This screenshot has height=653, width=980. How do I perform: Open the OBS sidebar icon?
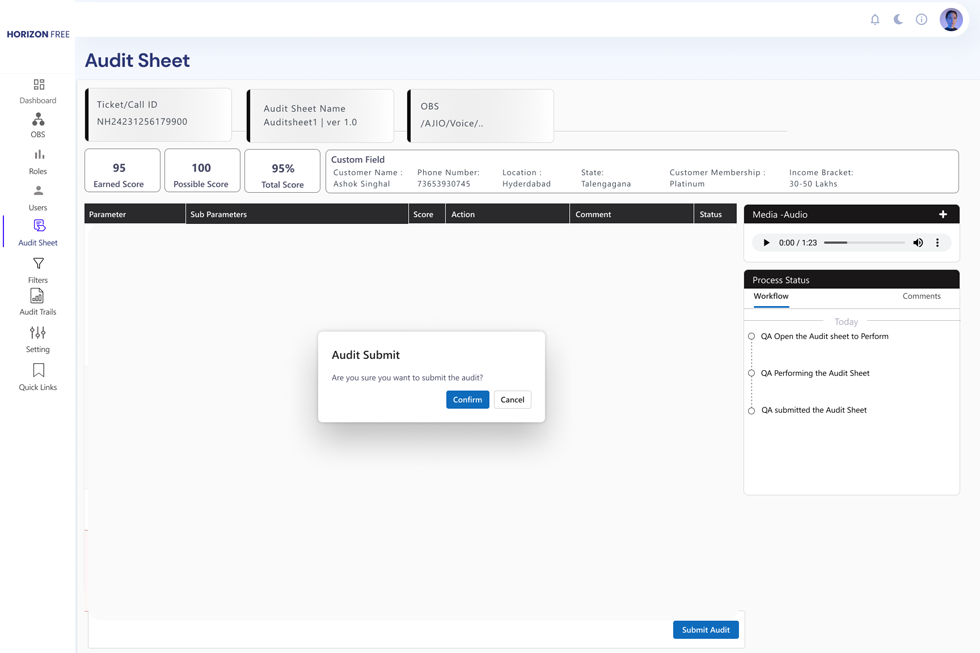(x=38, y=120)
